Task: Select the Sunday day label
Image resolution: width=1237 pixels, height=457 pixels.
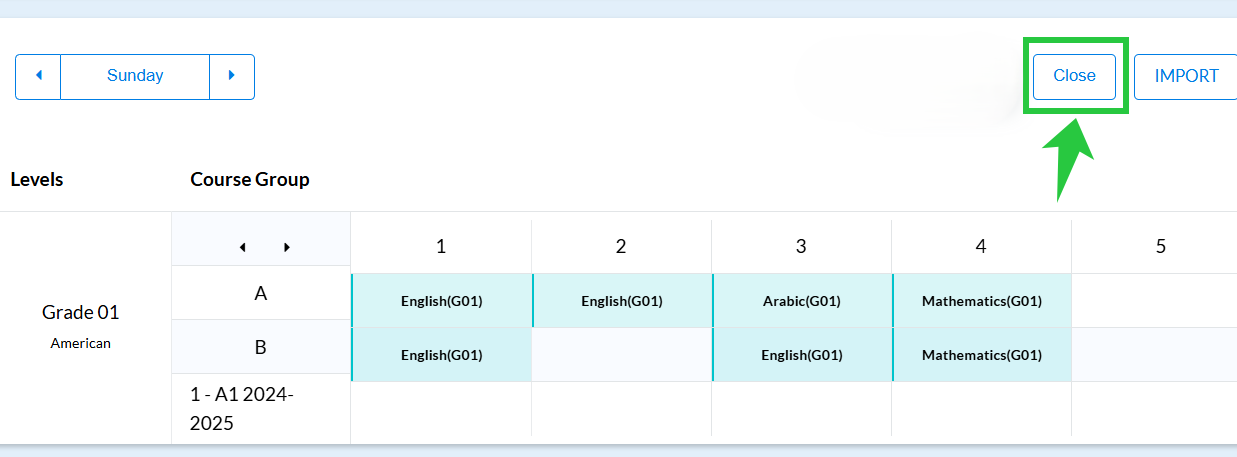Action: pos(135,77)
